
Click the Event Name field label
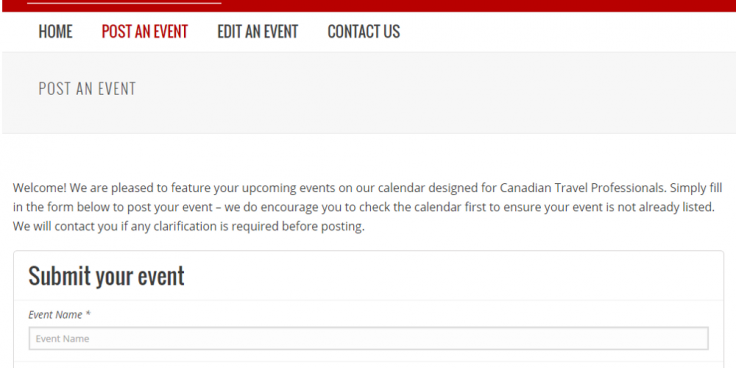(55, 314)
